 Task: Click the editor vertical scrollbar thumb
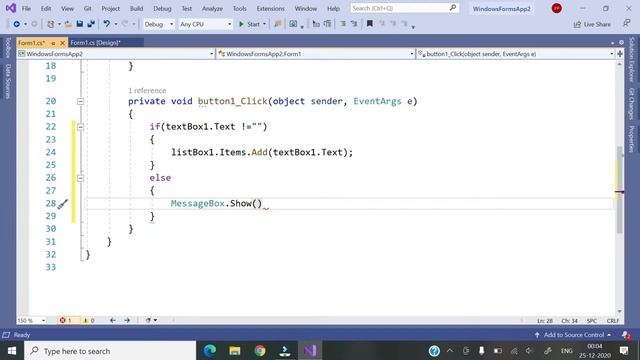coord(620,190)
